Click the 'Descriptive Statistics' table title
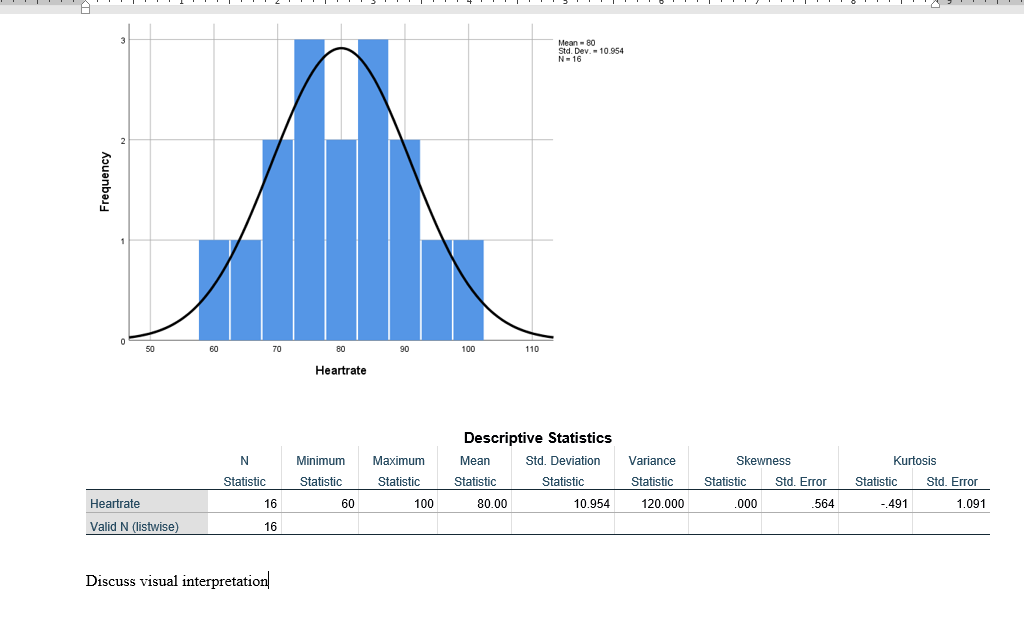The image size is (1024, 621). pos(537,438)
